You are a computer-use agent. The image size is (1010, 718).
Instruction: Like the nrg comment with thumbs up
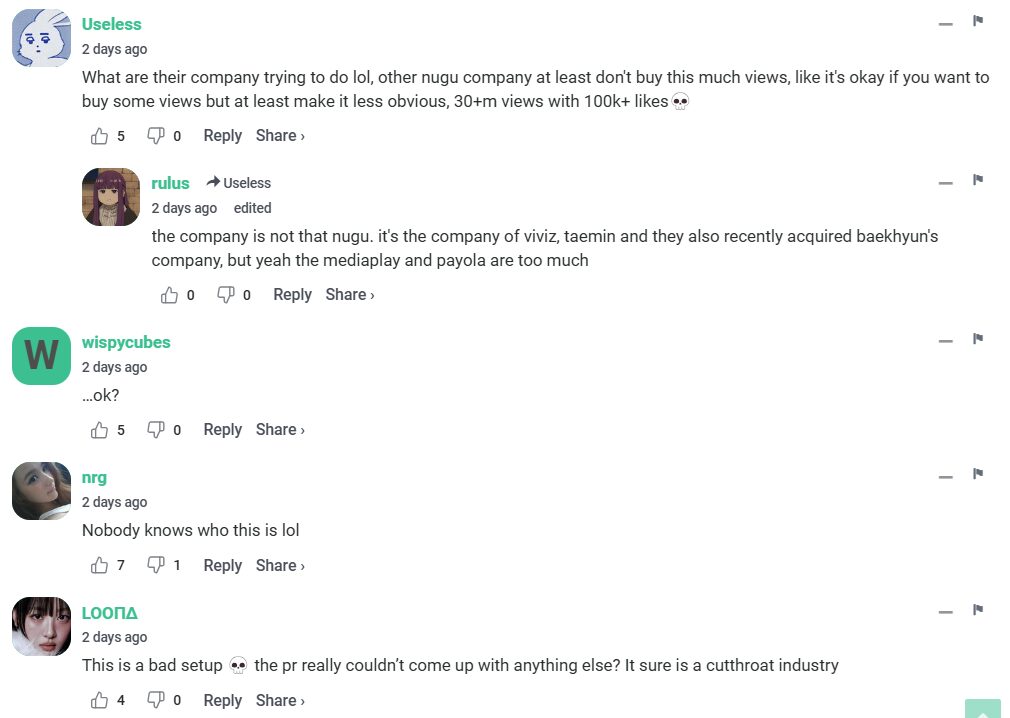[99, 565]
